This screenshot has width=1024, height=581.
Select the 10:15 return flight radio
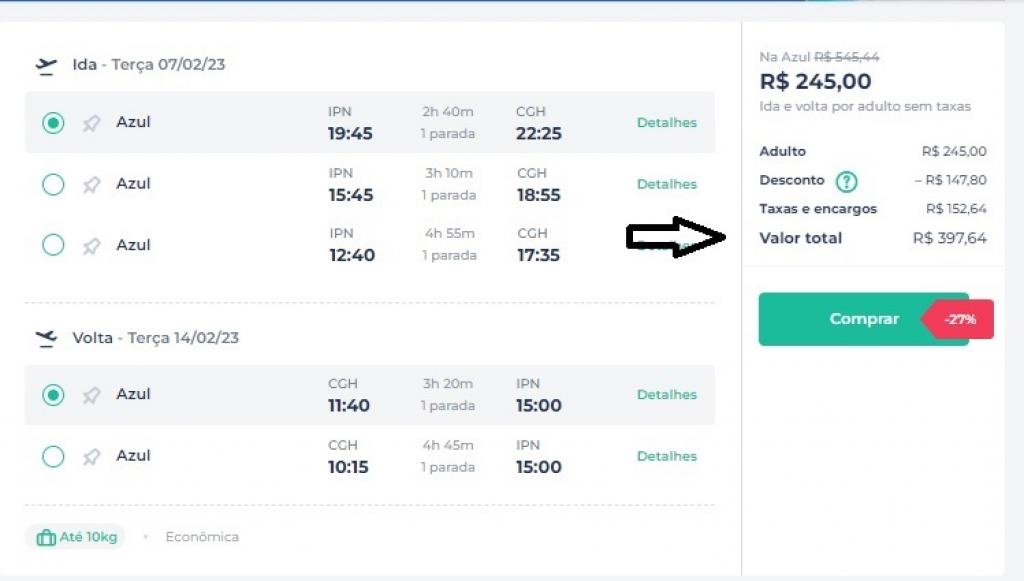click(53, 456)
